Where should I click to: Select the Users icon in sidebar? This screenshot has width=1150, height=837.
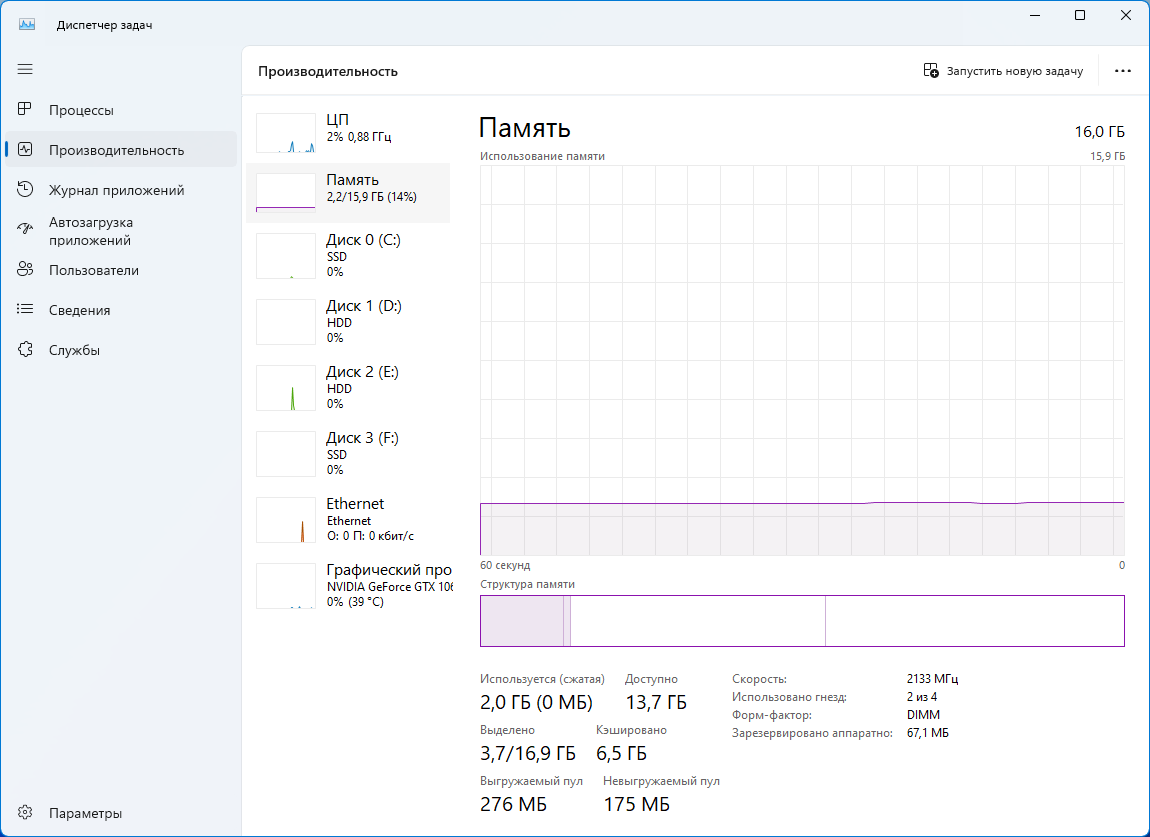[x=26, y=270]
